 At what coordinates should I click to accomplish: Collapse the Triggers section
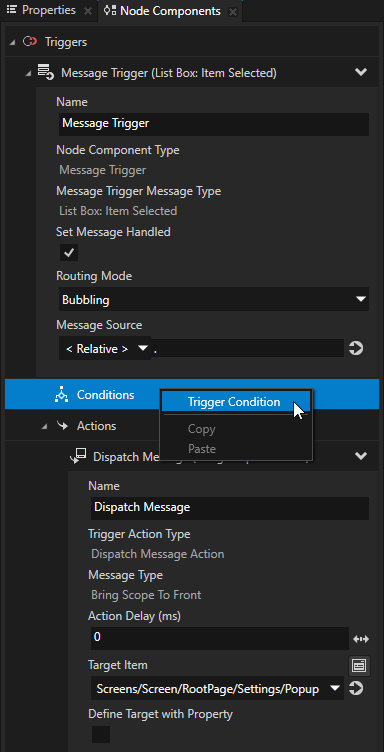[x=12, y=42]
